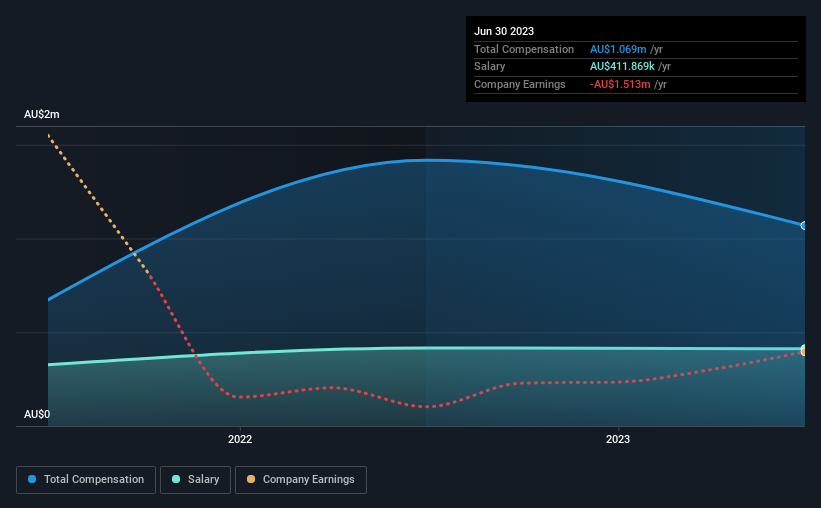Click the teal Salary legend dot
This screenshot has width=821, height=508.
click(176, 479)
